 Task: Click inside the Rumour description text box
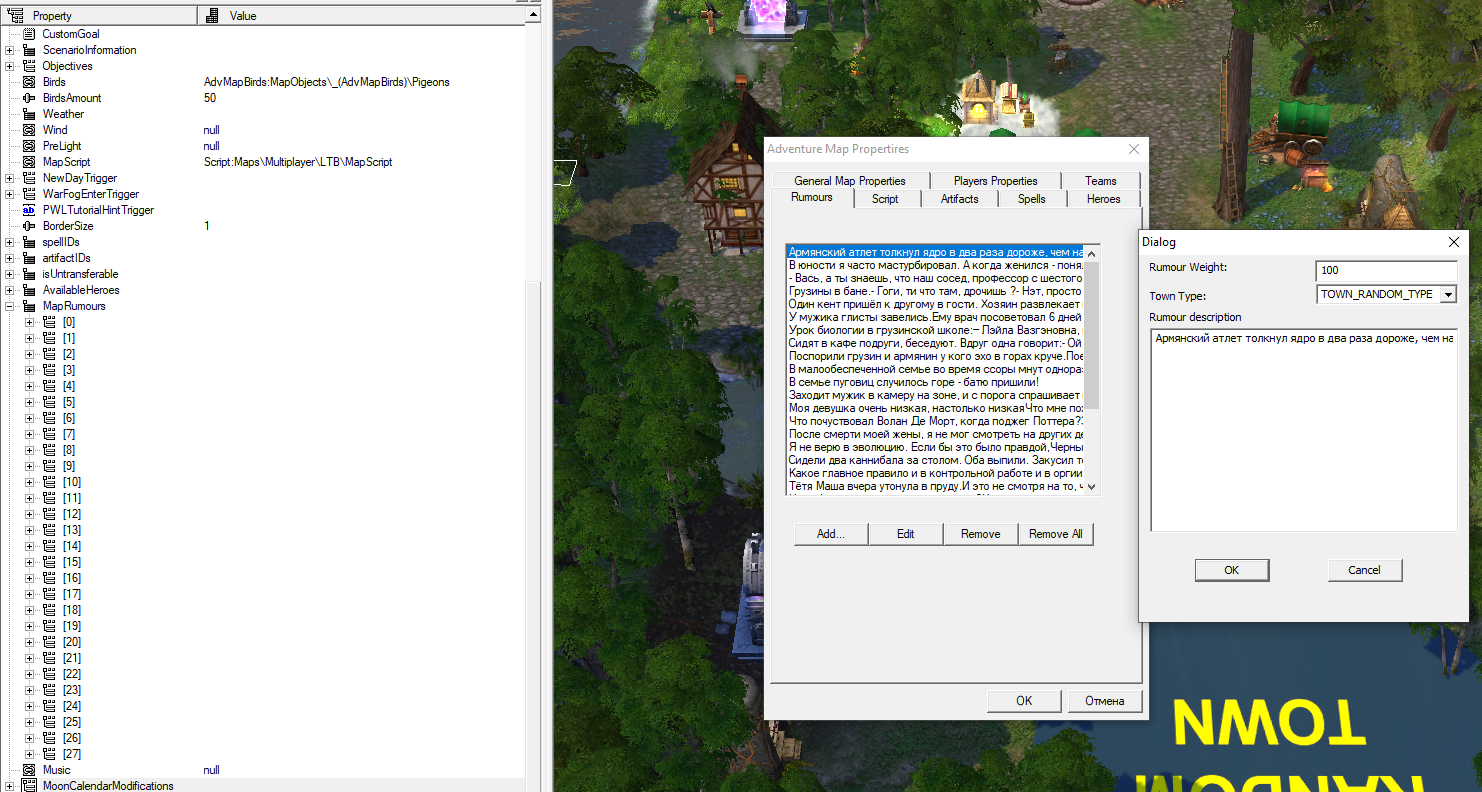pos(1304,430)
